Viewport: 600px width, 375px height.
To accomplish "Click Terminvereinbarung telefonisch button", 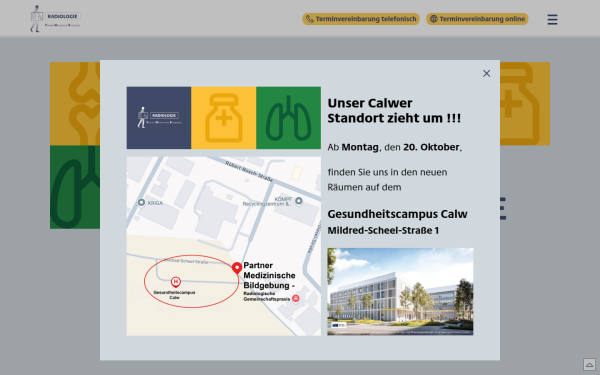I will (x=361, y=19).
